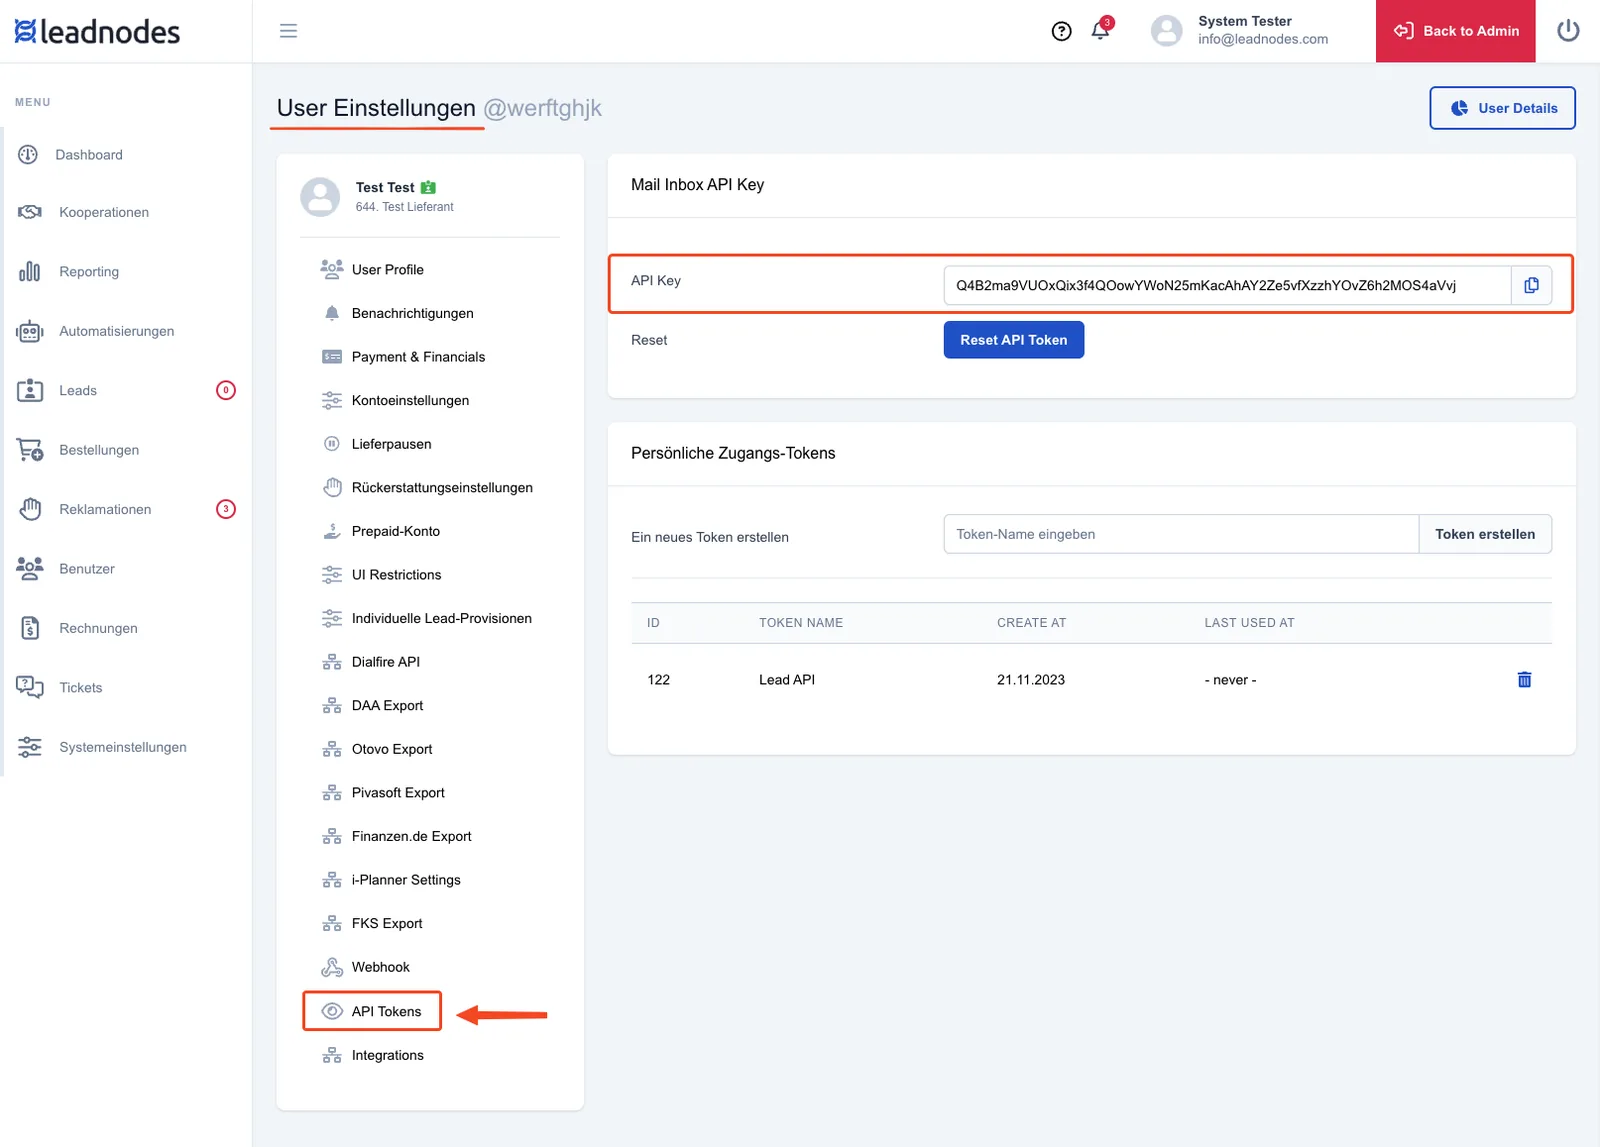Viewport: 1600px width, 1147px height.
Task: Click the Reset API Token button
Action: (1014, 340)
